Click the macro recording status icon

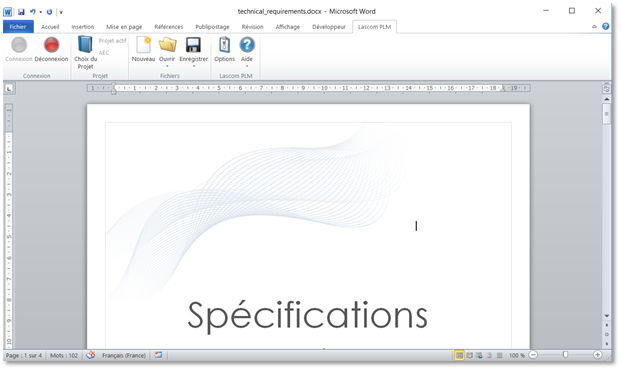pyautogui.click(x=158, y=355)
